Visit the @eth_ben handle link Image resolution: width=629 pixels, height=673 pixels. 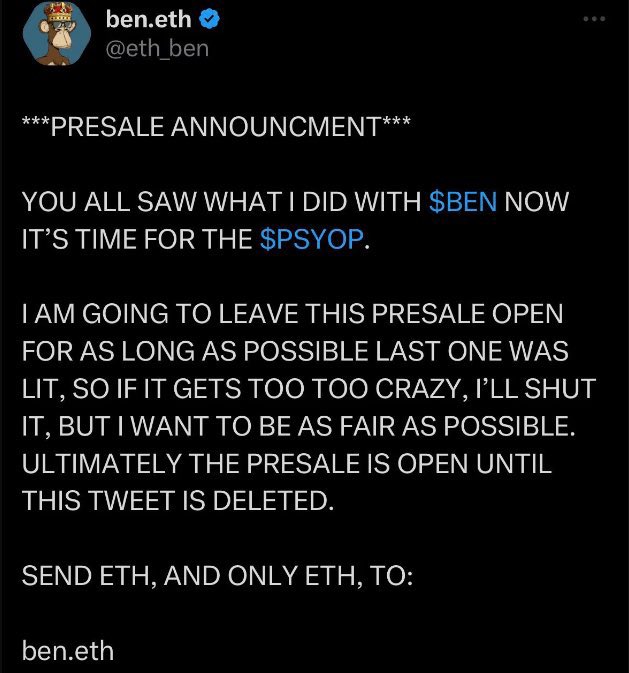coord(157,49)
